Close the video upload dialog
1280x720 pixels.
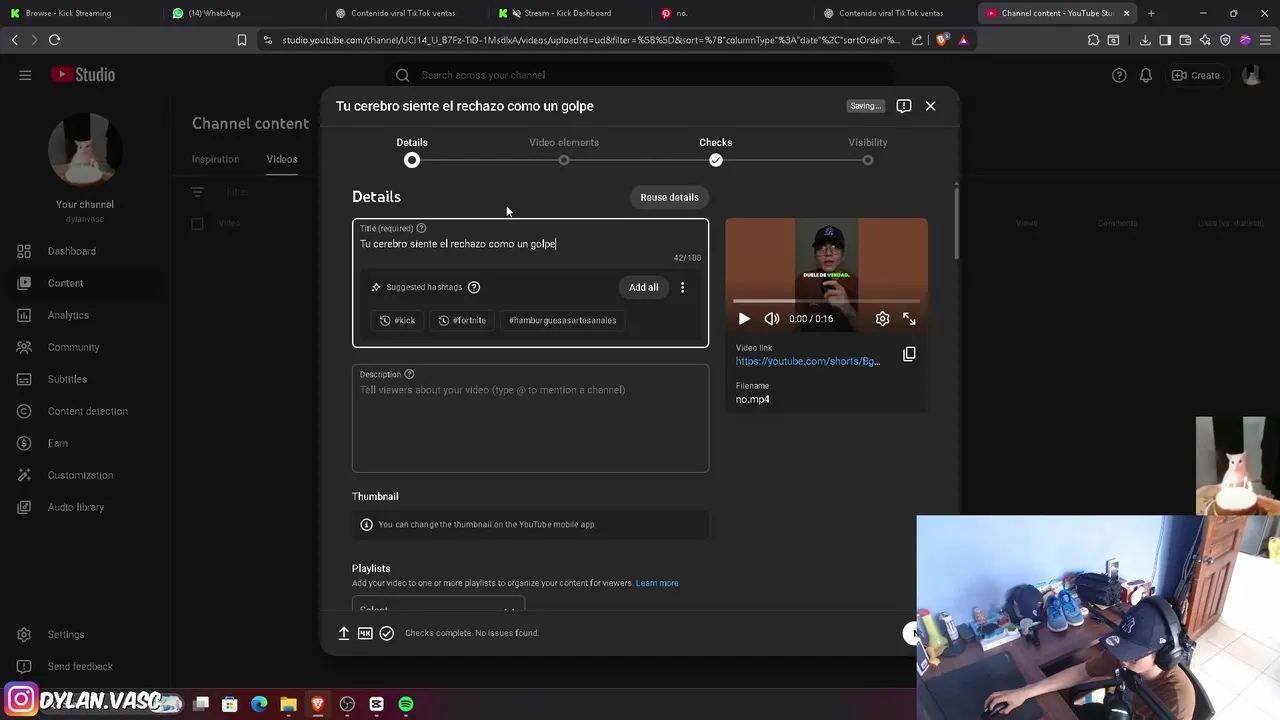(x=930, y=106)
